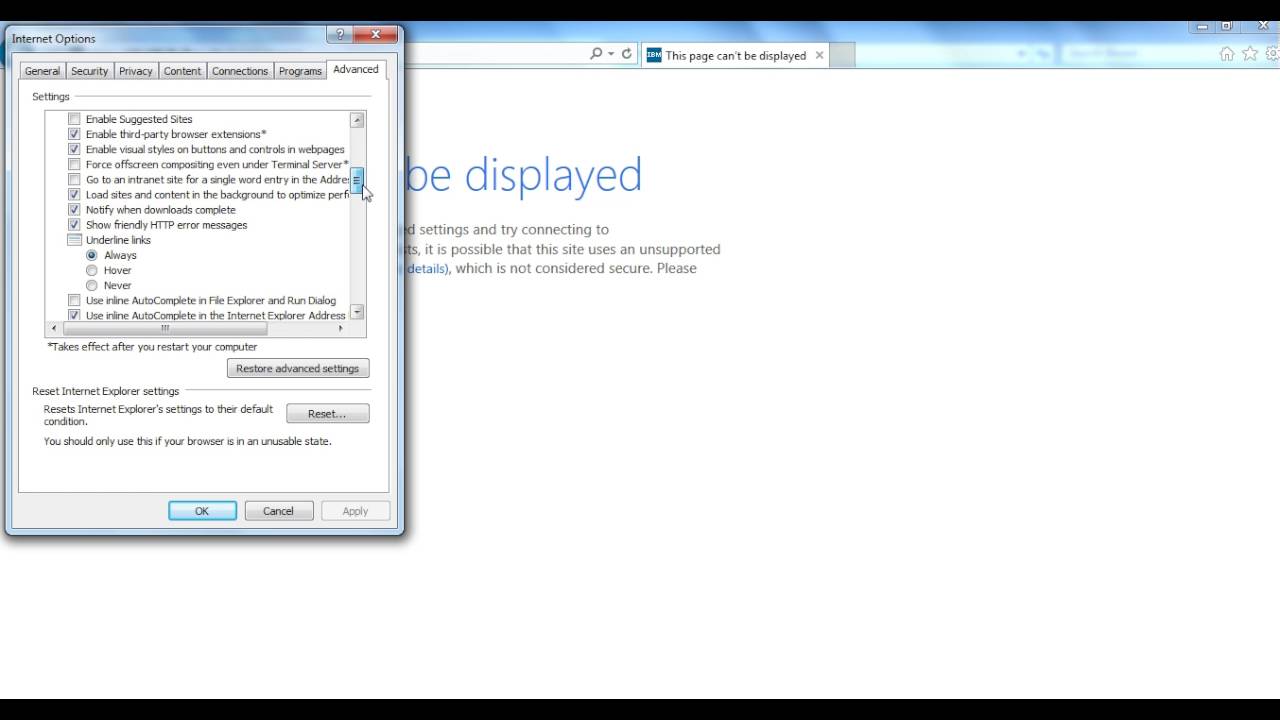Open a new blank tab in Internet Explorer
This screenshot has height=720, width=1280.
[x=843, y=56]
